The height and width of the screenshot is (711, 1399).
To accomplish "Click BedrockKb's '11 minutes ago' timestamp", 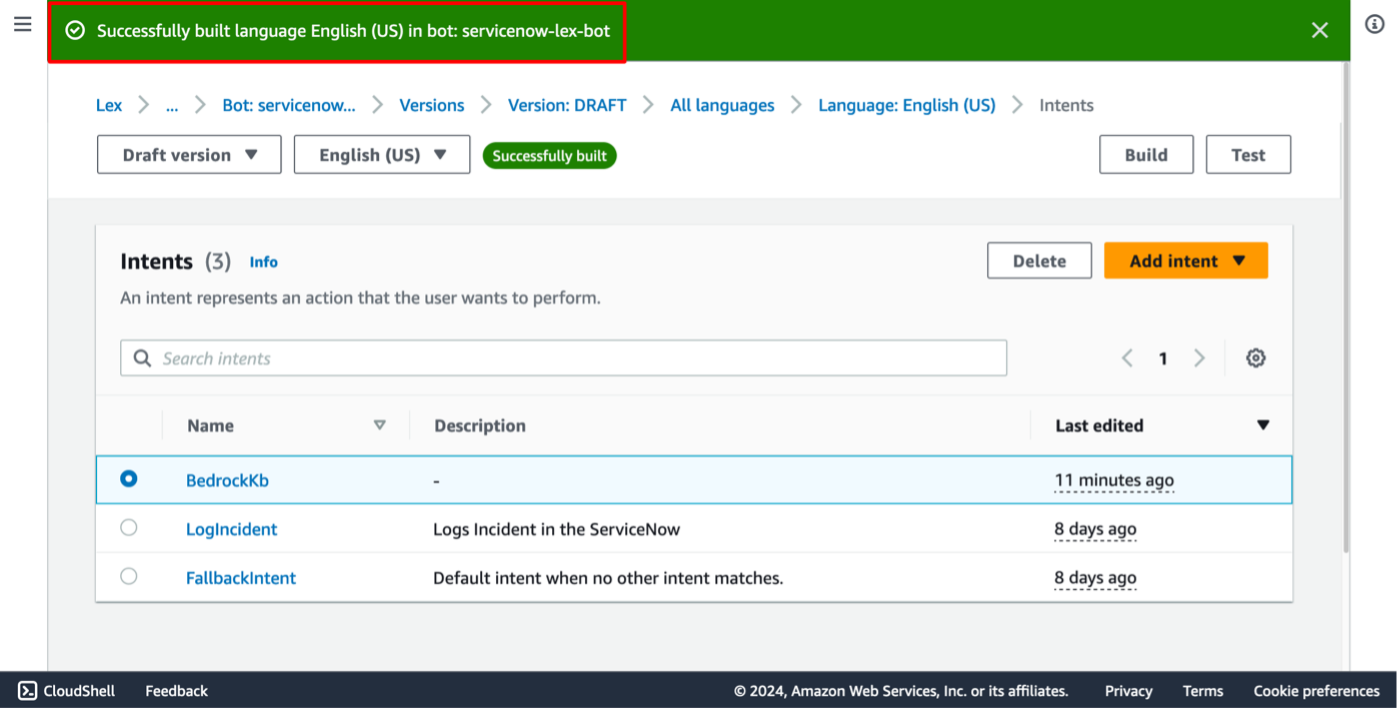I will [1114, 480].
